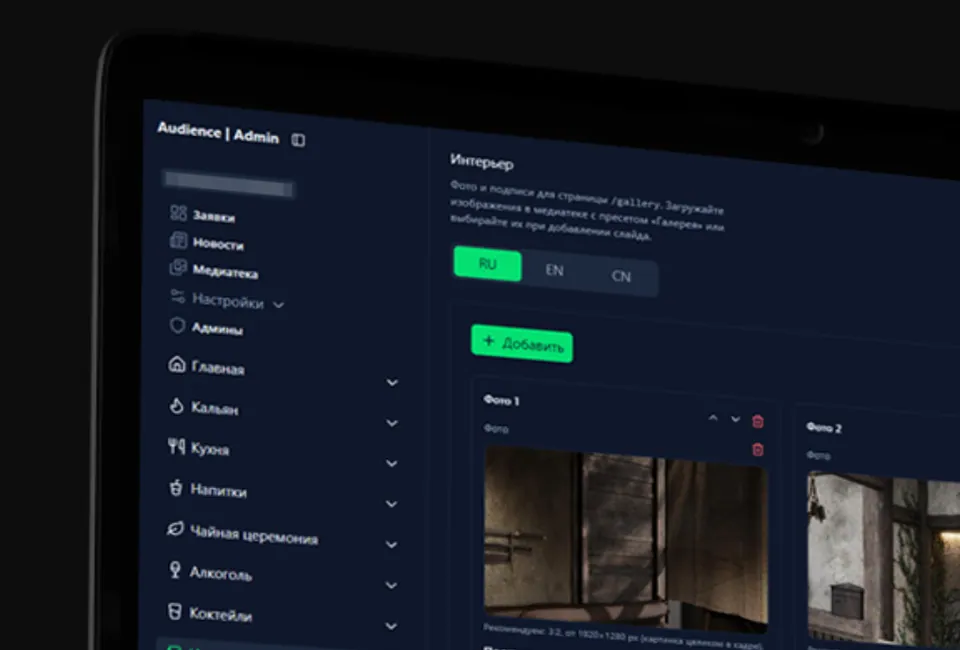Expand the Чайная церемония section chevron
This screenshot has width=960, height=650.
[x=392, y=544]
